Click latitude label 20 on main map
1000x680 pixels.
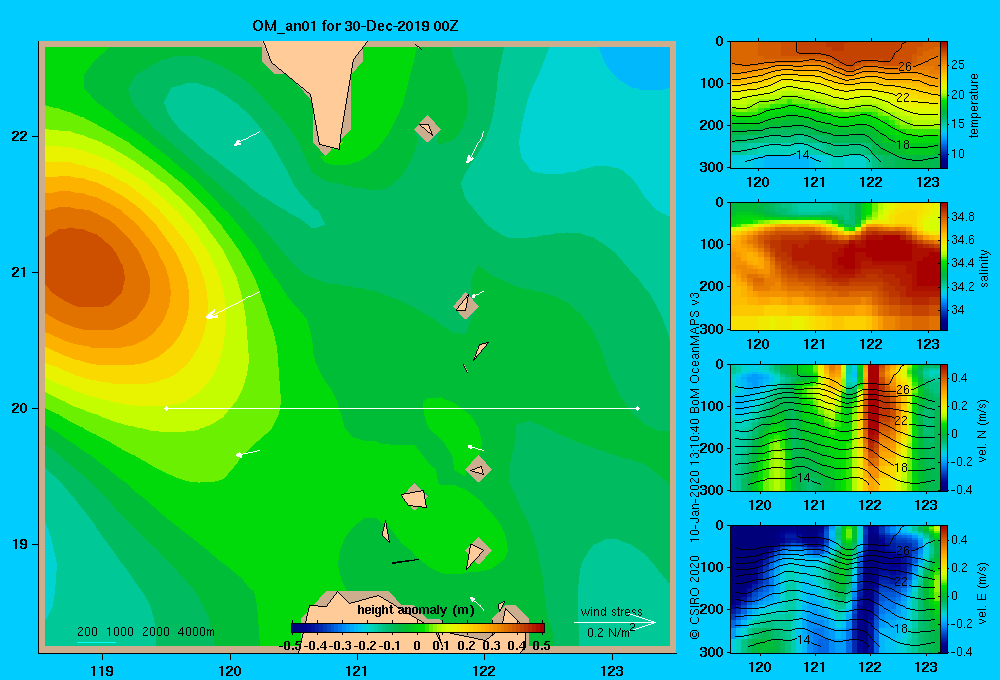pos(20,408)
